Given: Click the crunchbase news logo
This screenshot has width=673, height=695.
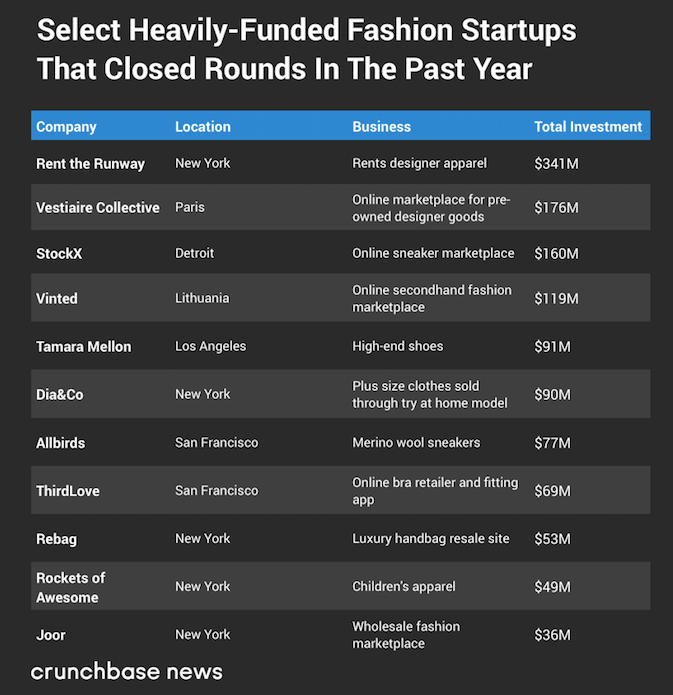Looking at the screenshot, I should pyautogui.click(x=126, y=670).
